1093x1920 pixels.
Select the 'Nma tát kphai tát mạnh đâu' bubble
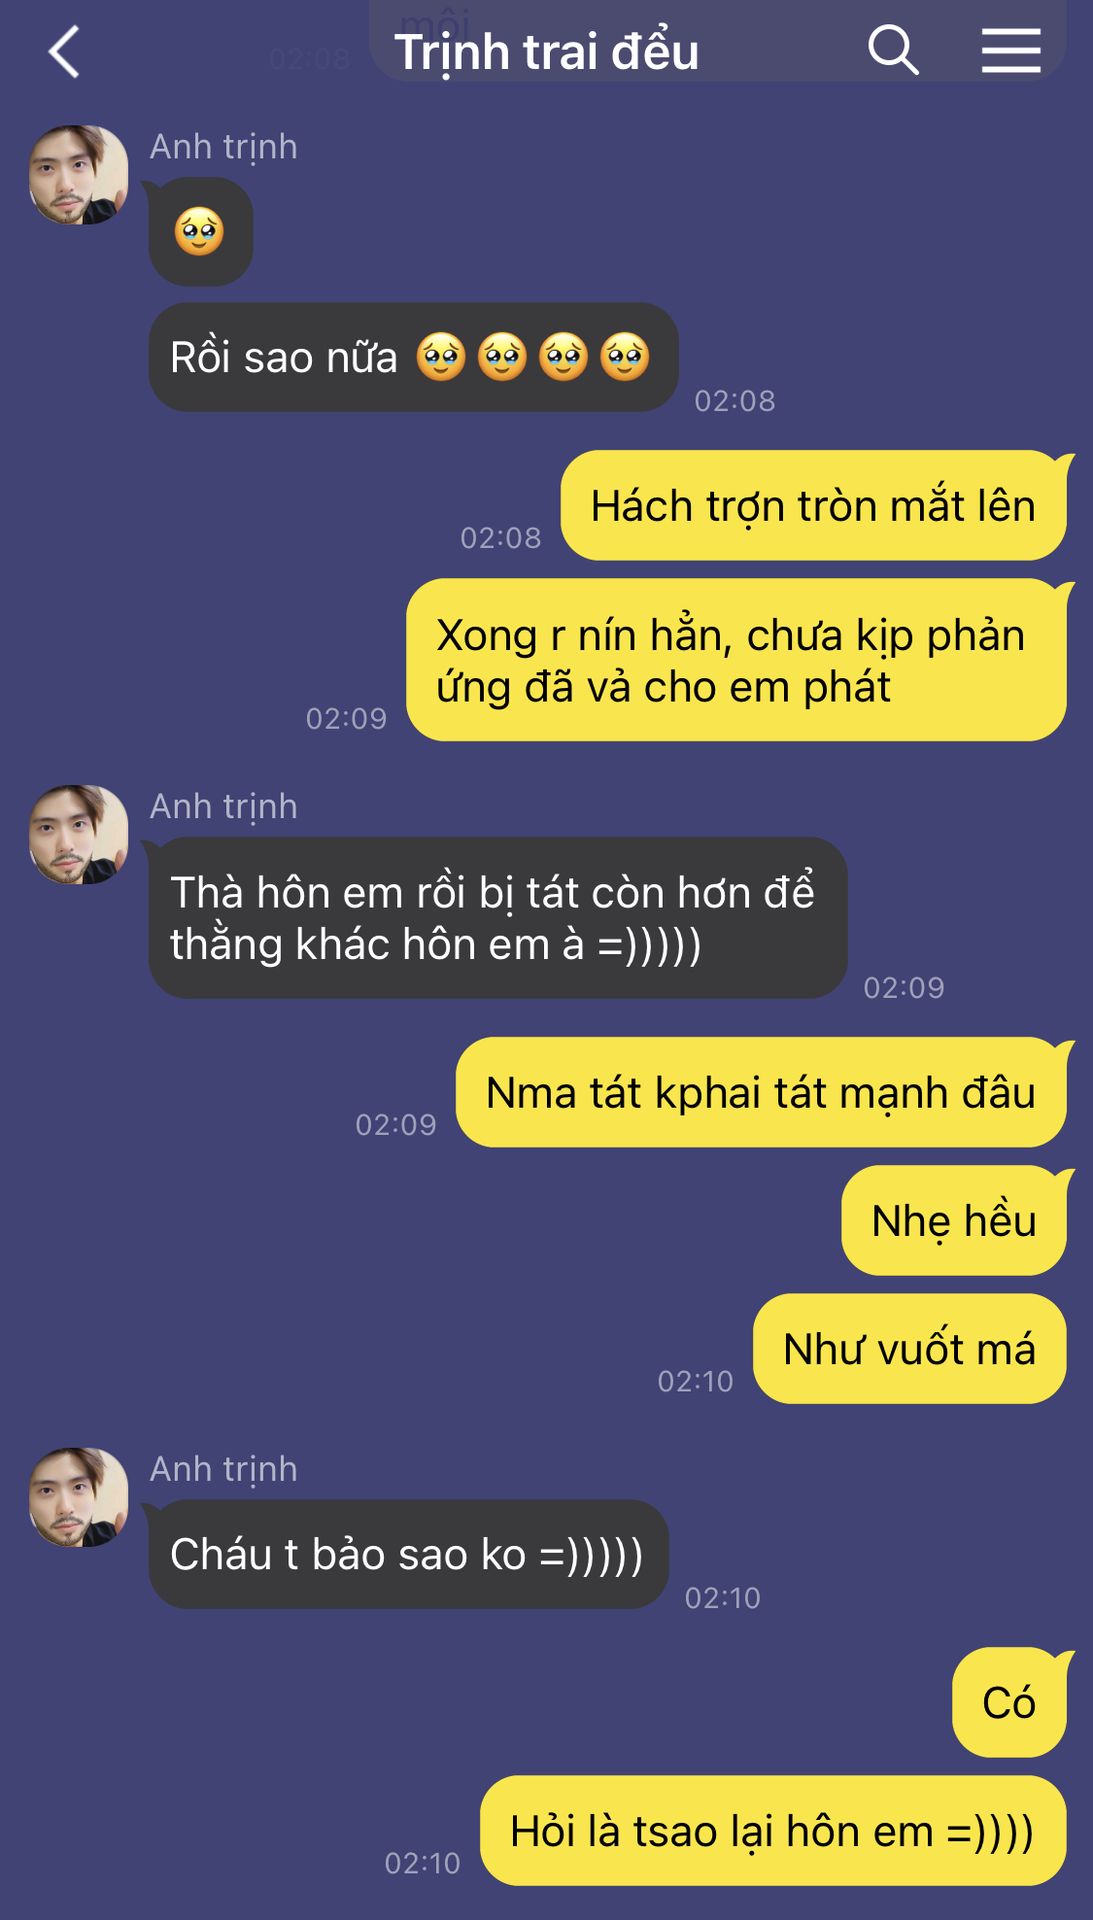[x=761, y=1092]
